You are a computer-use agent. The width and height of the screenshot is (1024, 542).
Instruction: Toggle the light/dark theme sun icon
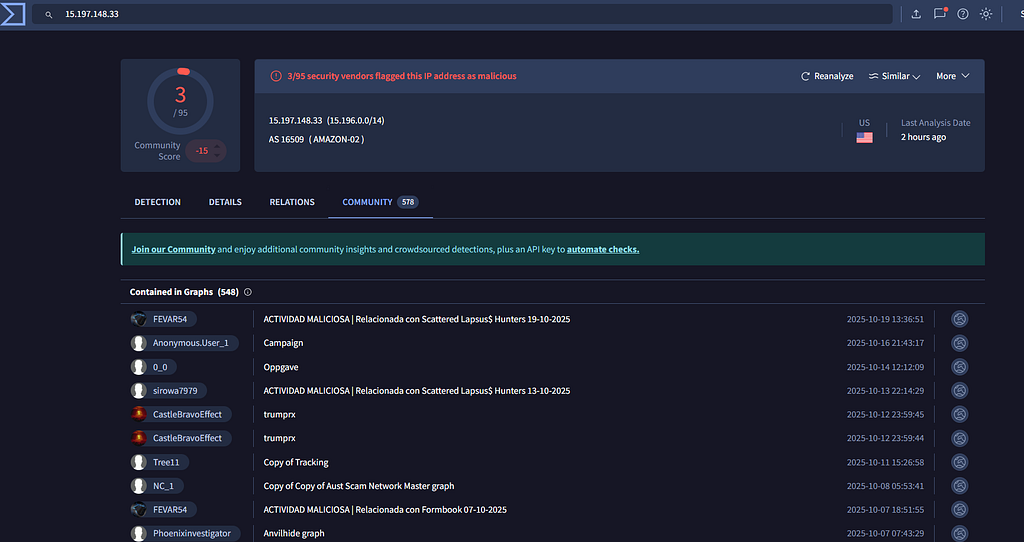tap(986, 14)
